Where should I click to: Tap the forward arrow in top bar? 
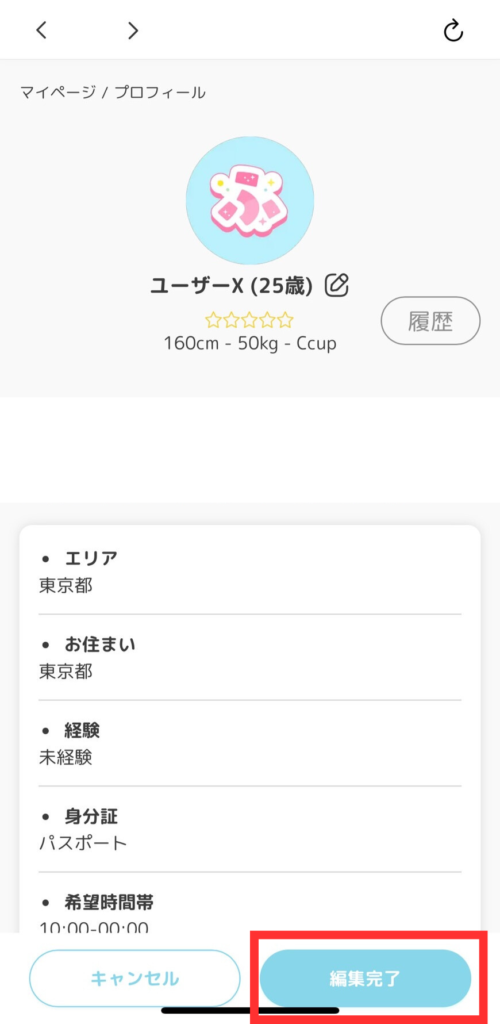133,30
